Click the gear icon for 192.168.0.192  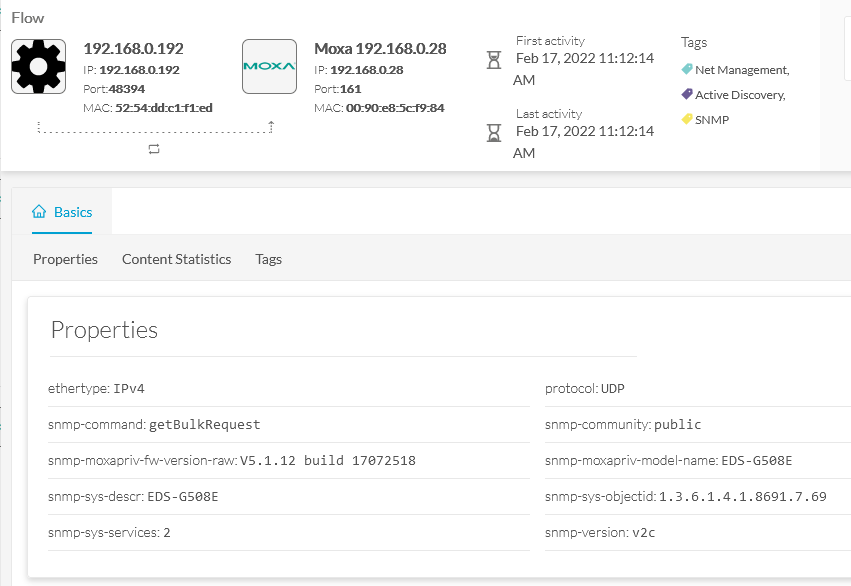39,66
